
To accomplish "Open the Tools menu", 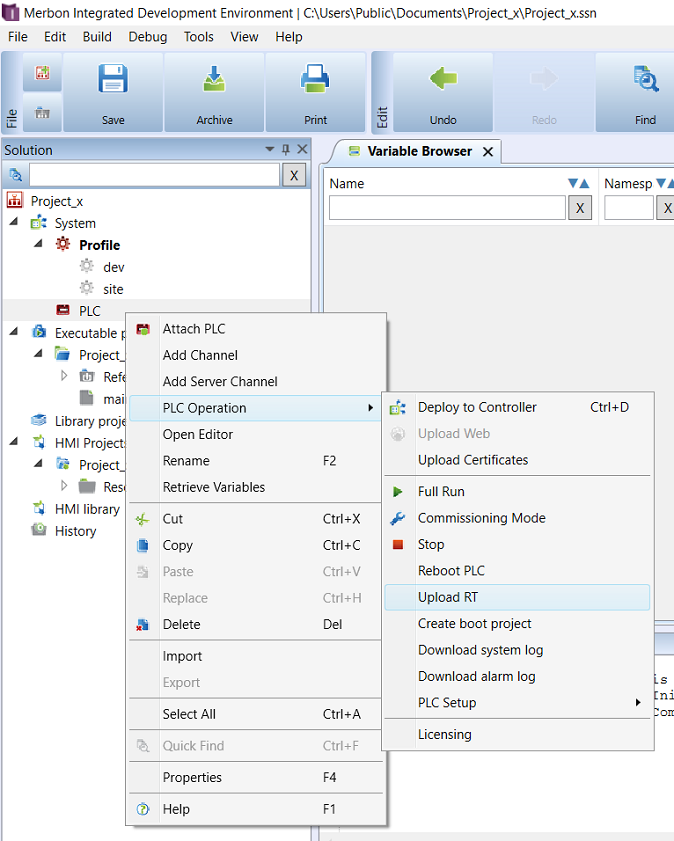I will point(198,37).
